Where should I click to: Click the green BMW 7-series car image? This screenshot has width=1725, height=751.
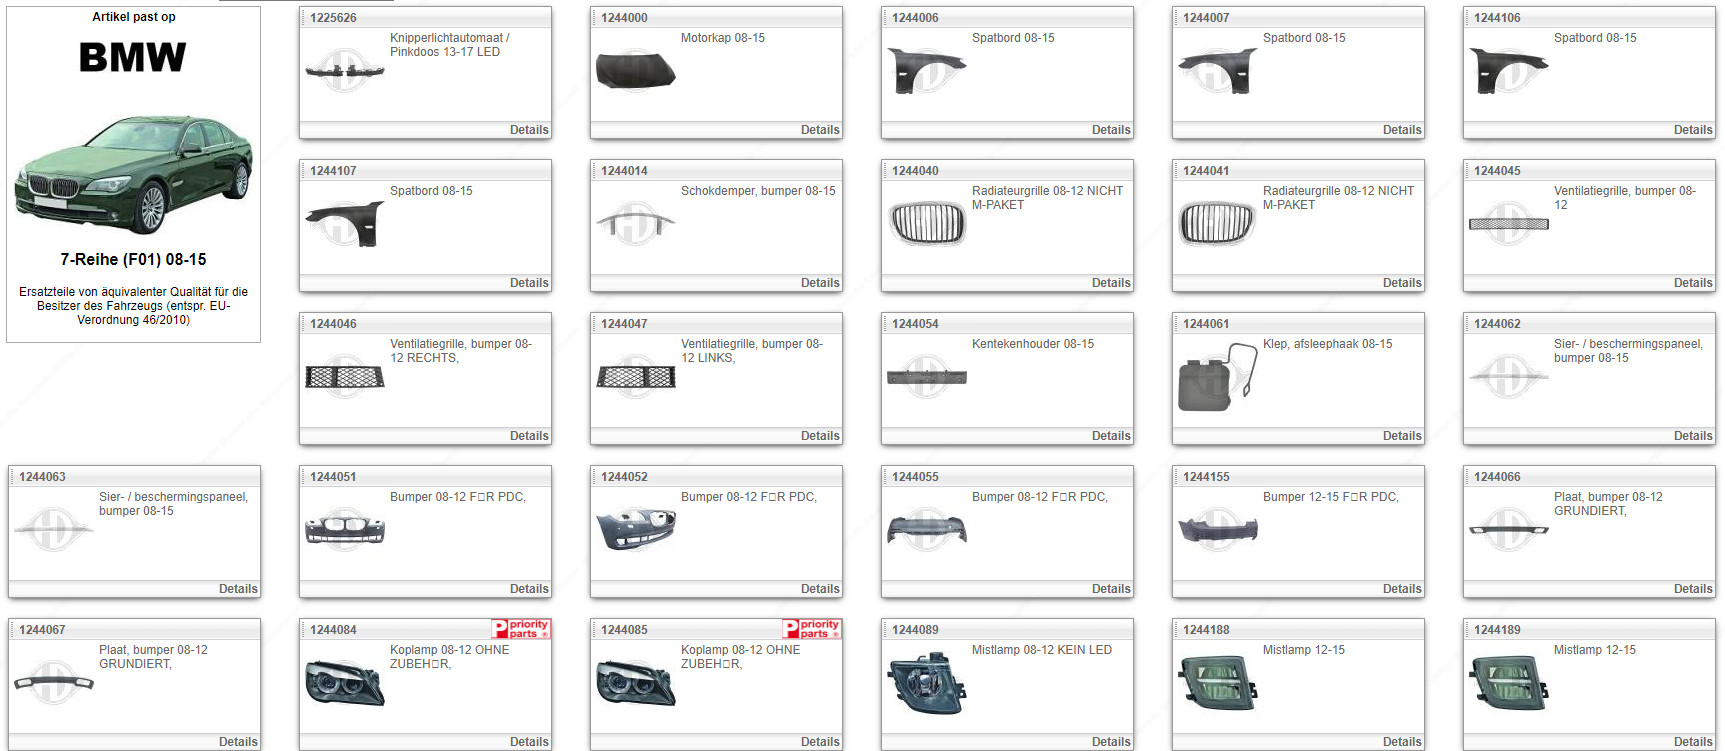pyautogui.click(x=133, y=174)
